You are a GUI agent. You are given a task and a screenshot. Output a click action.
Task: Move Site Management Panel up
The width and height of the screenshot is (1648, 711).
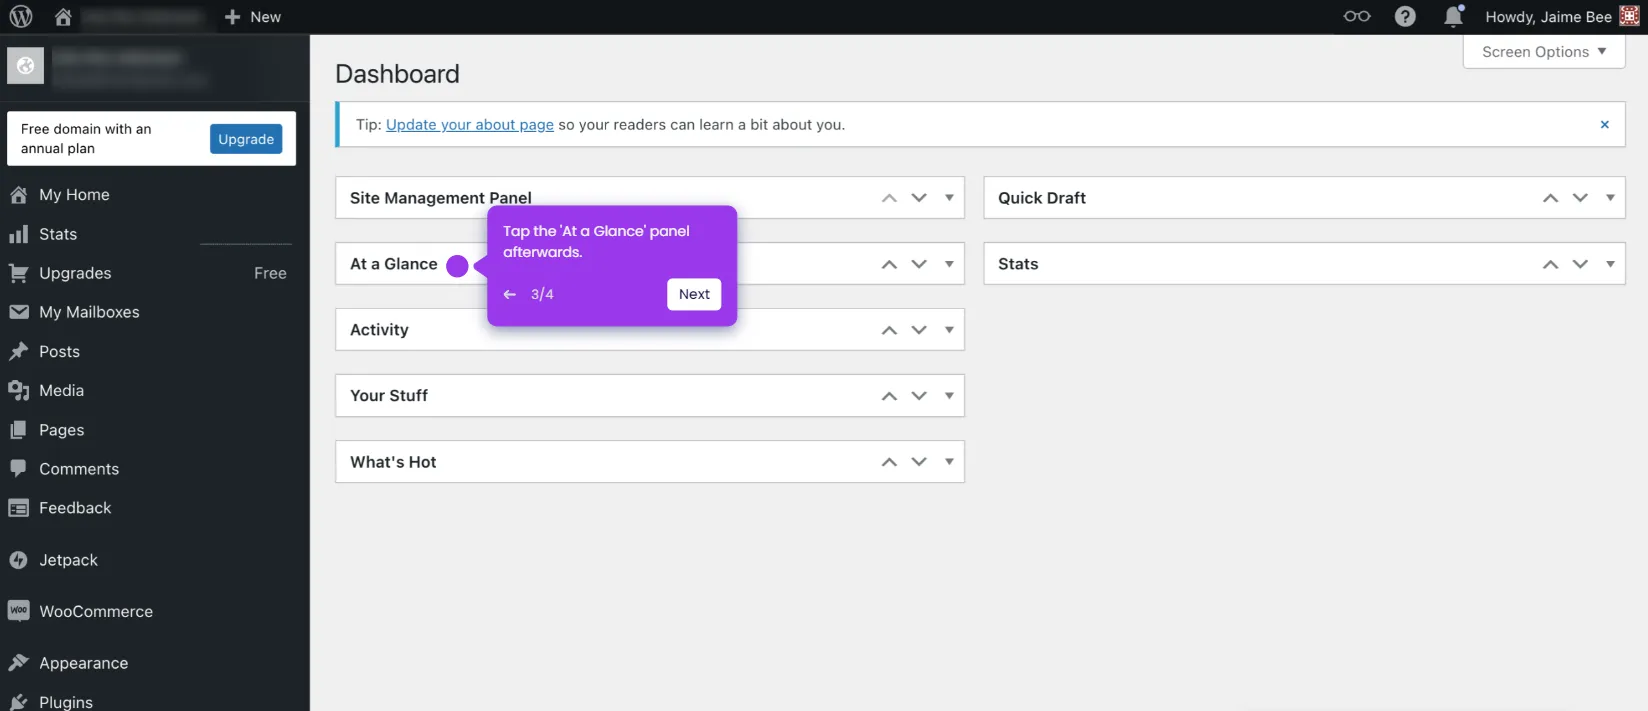(x=889, y=198)
